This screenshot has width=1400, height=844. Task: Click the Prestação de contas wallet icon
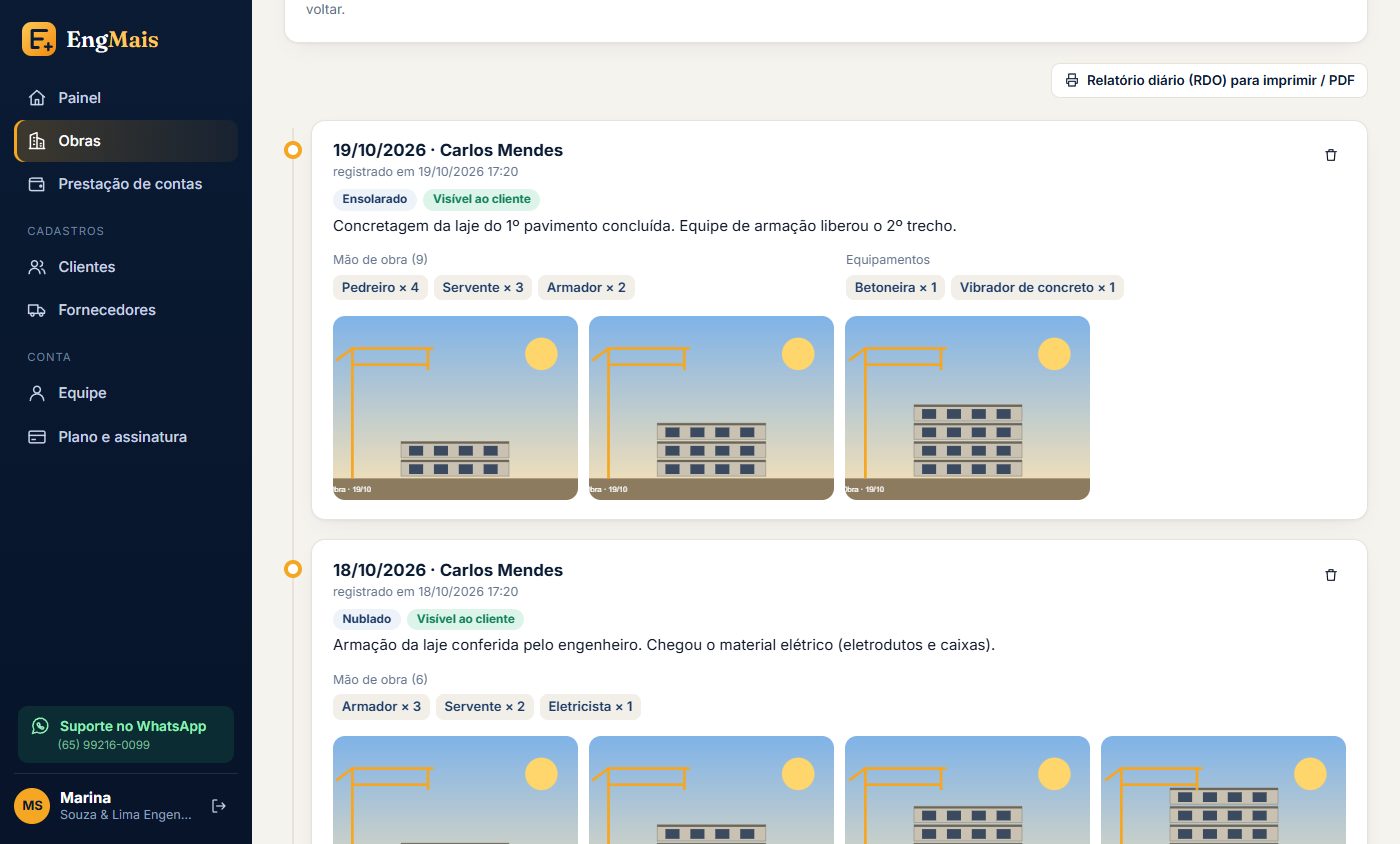[37, 184]
